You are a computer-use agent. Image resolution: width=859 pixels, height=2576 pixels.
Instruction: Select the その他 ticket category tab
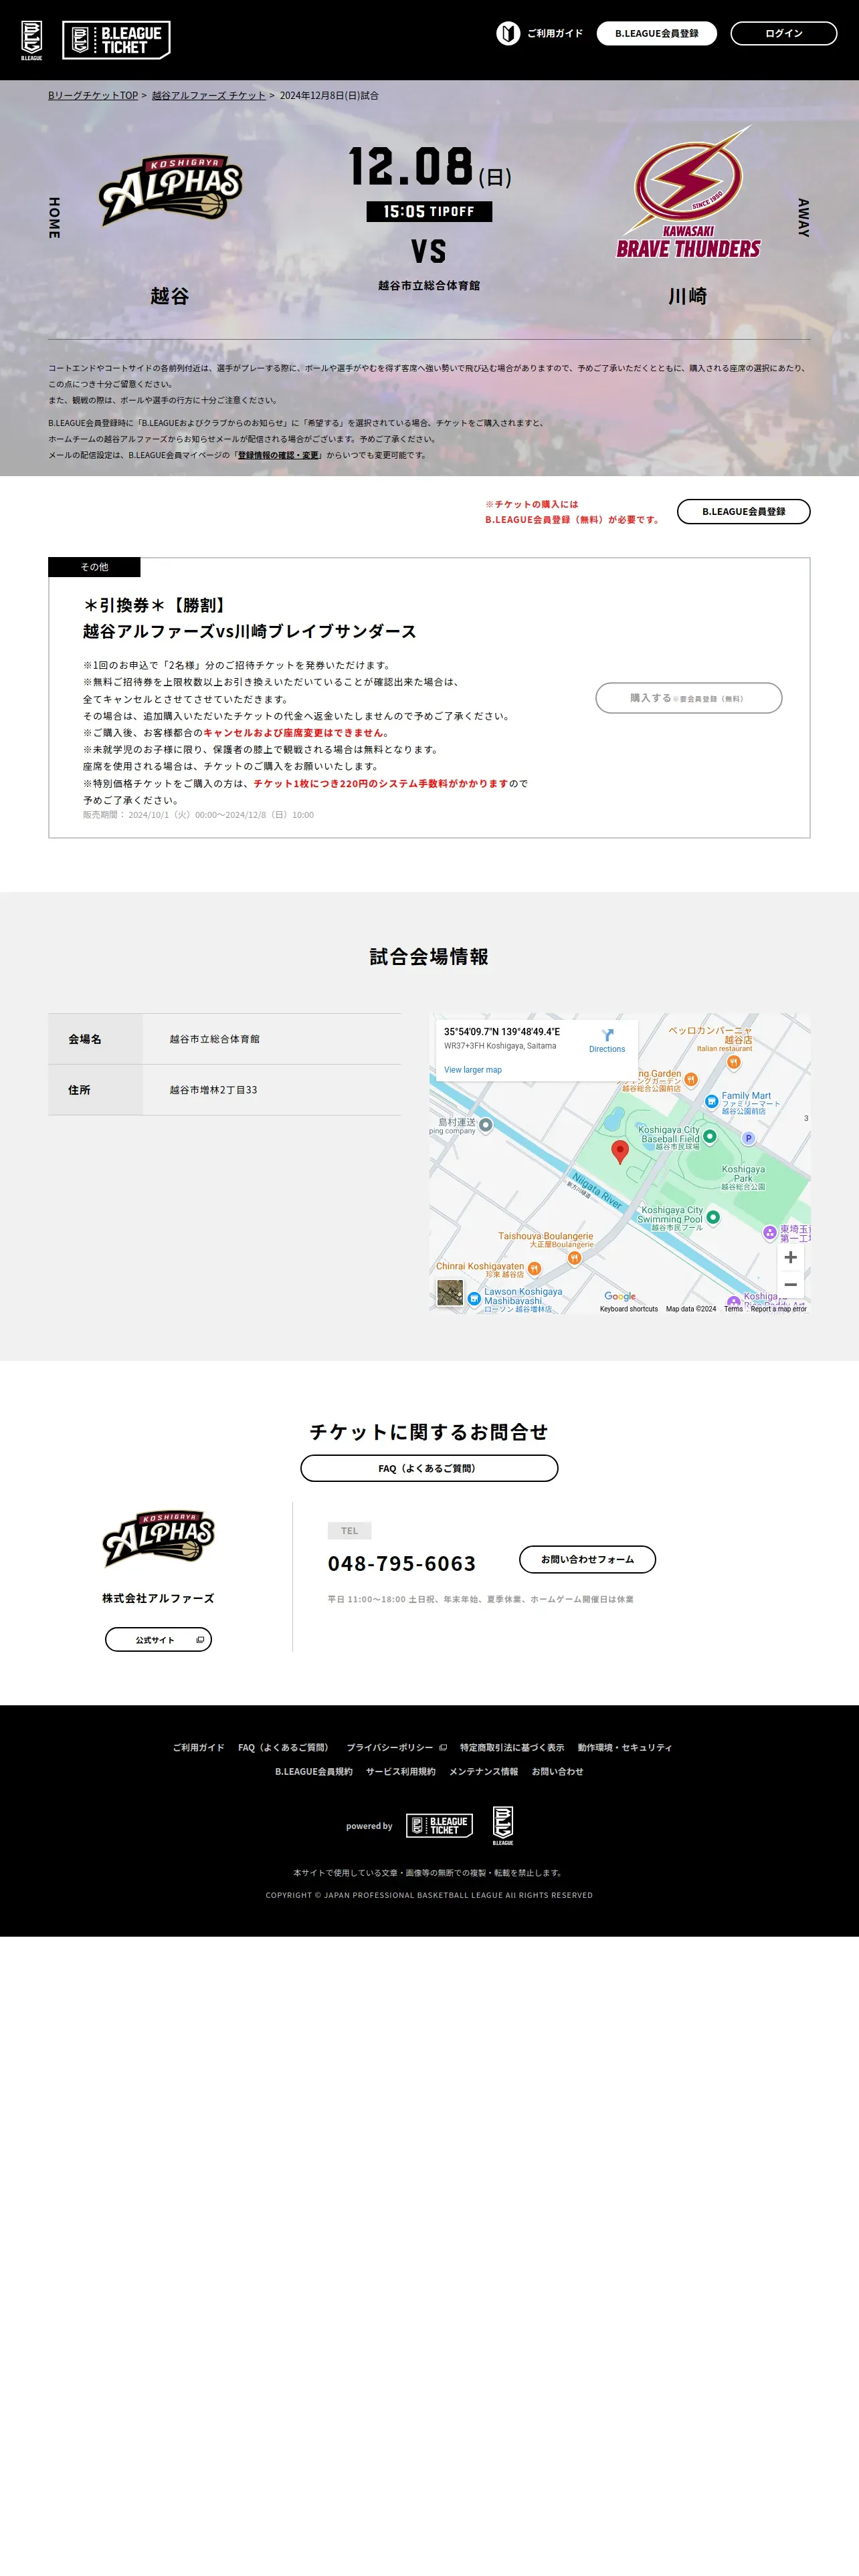tap(94, 567)
